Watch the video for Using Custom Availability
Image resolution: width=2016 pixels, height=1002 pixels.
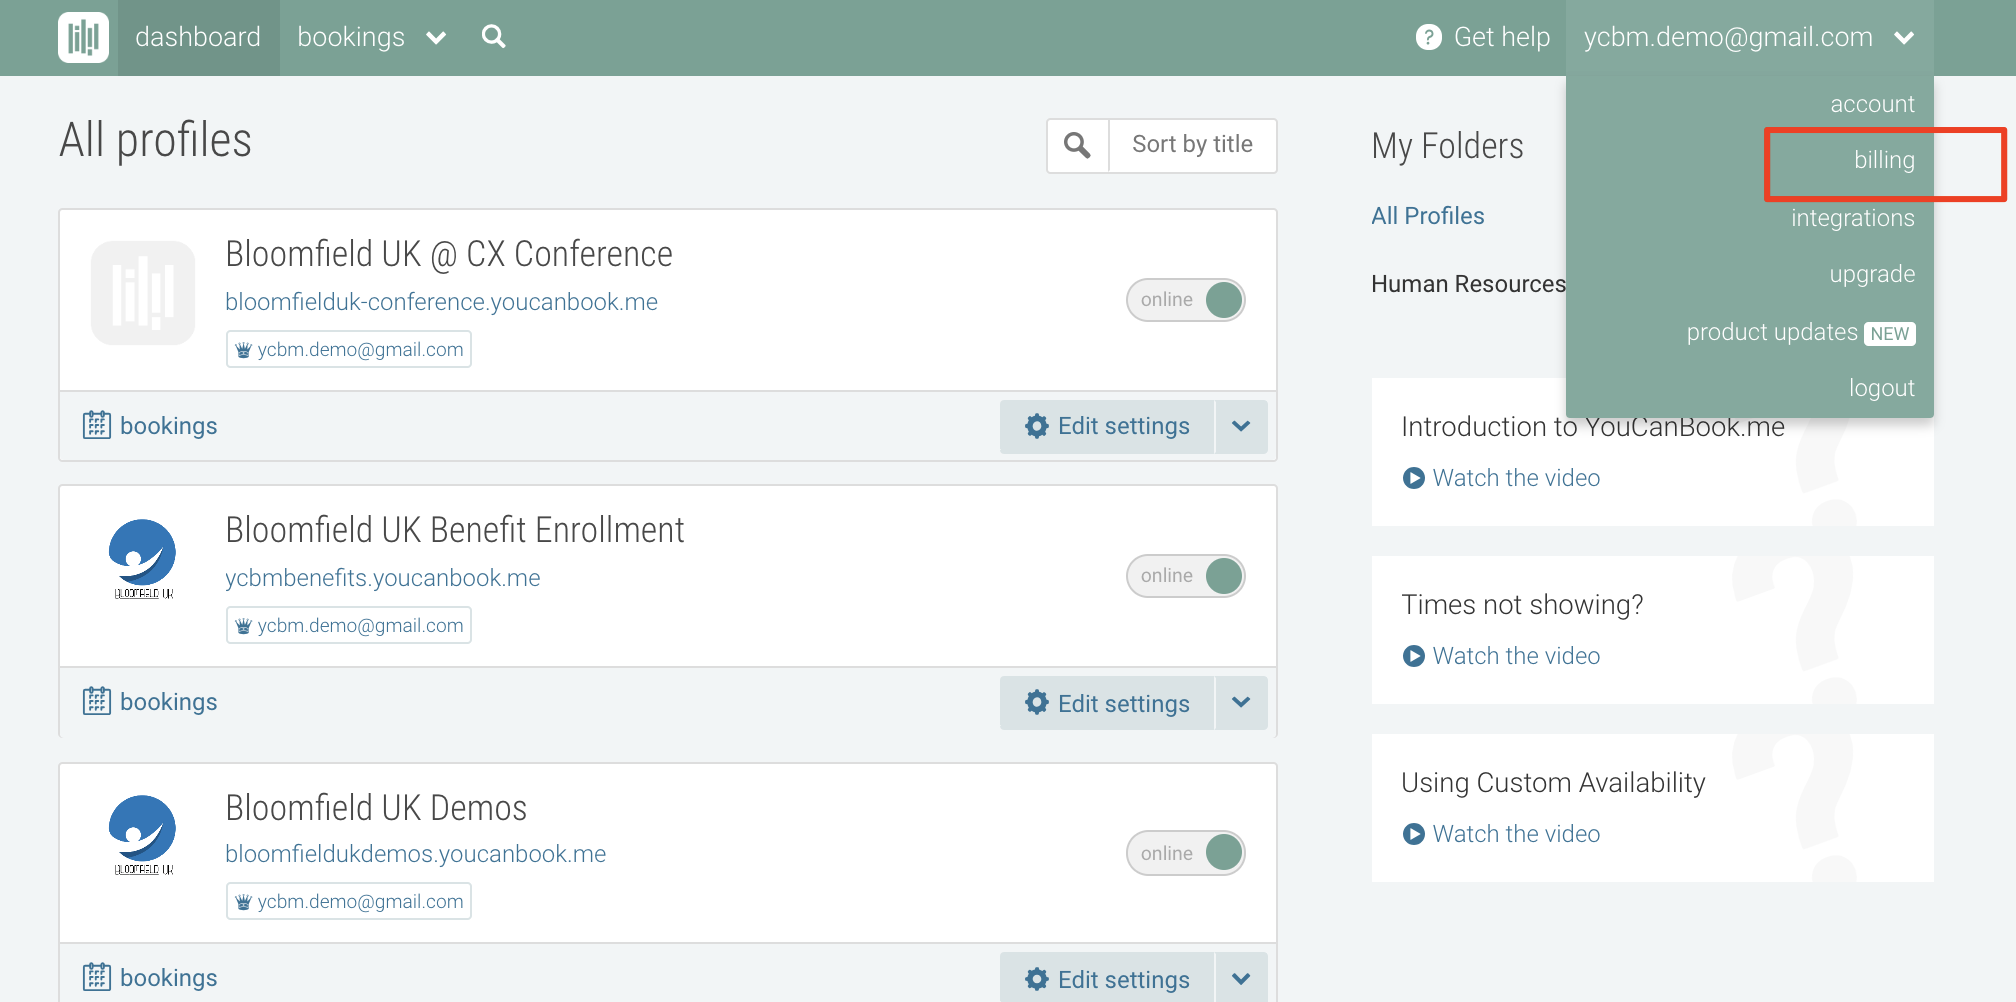(1516, 834)
